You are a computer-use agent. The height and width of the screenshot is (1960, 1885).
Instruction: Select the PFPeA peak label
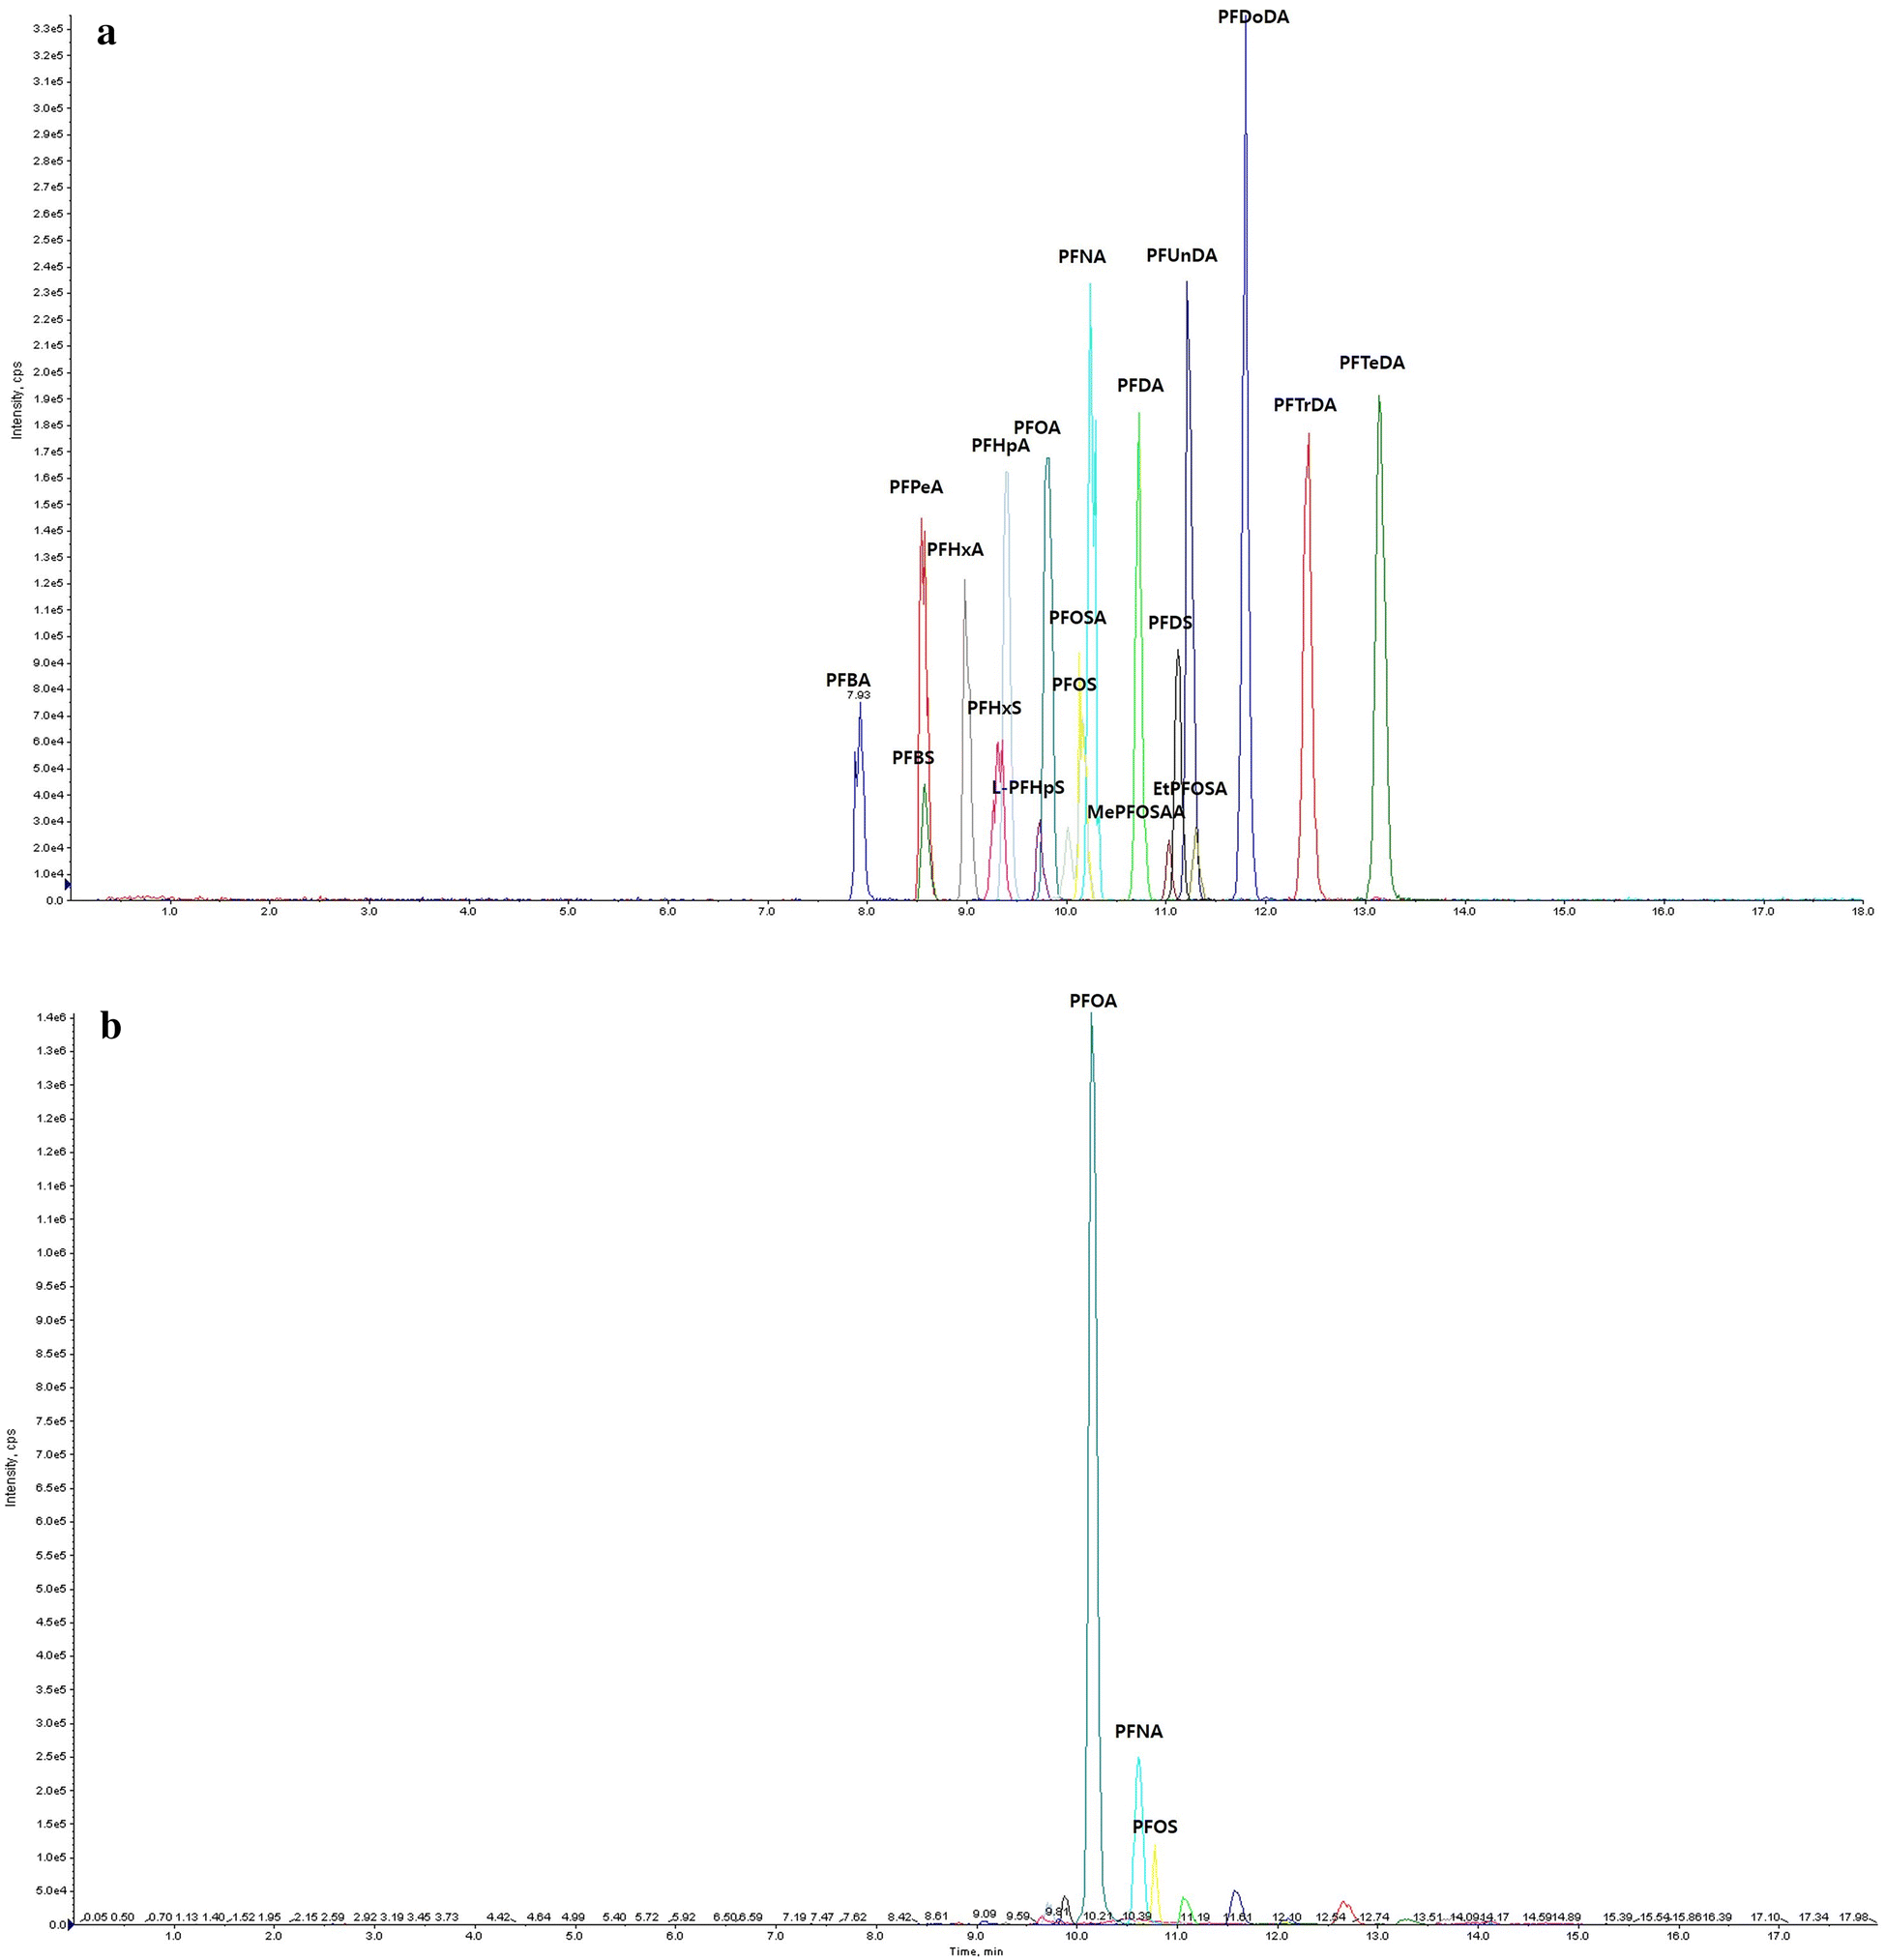[x=916, y=488]
